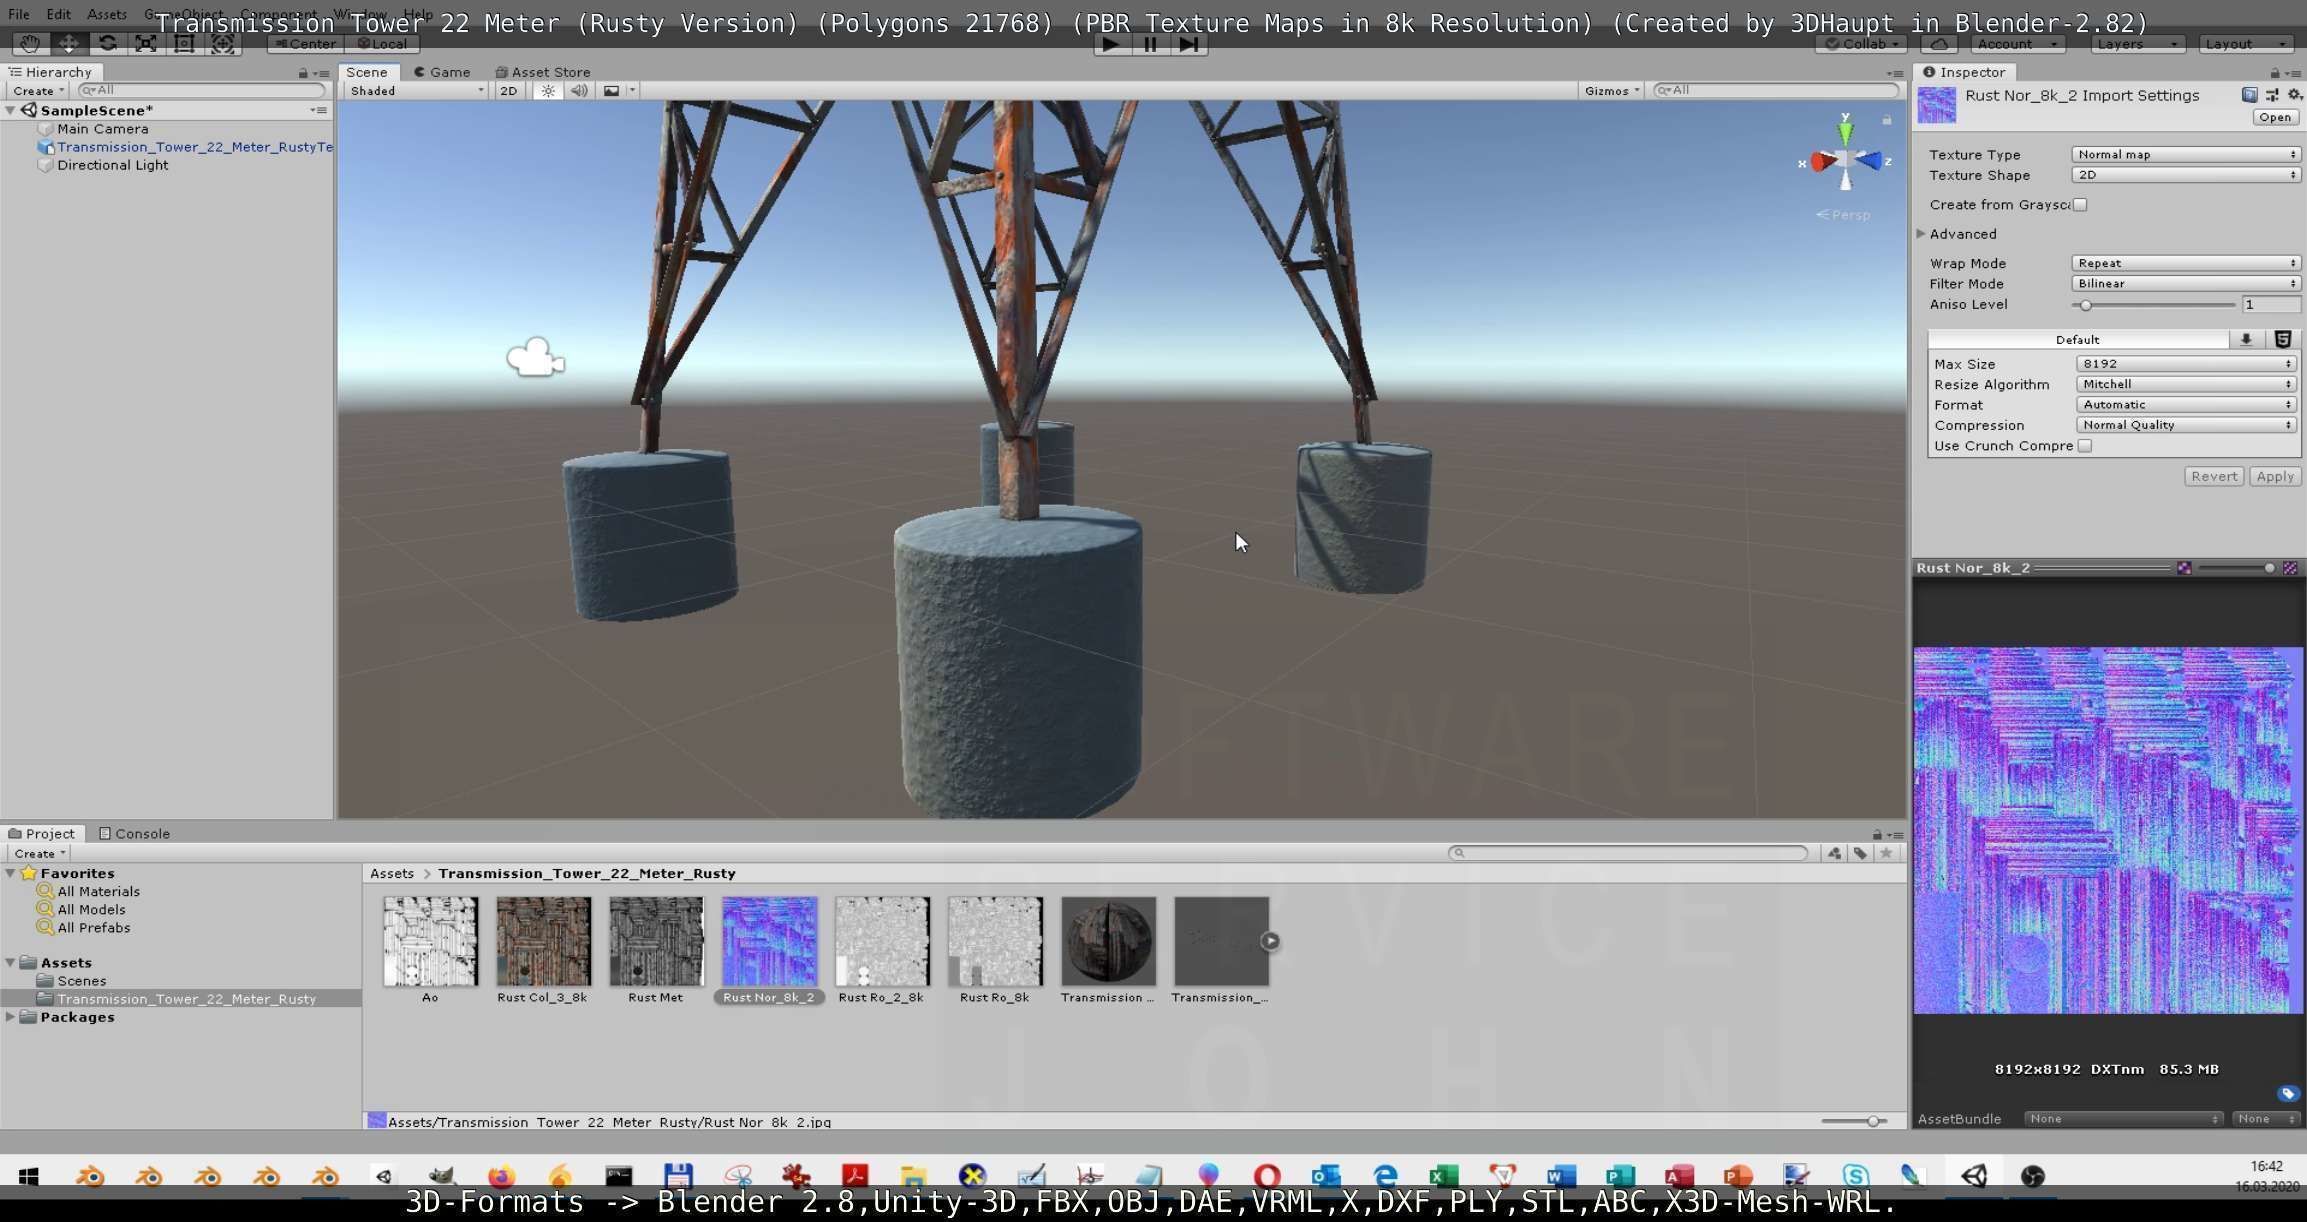Screen dimensions: 2307x1222
Task: Toggle Center pivot mode button
Action: tap(305, 44)
